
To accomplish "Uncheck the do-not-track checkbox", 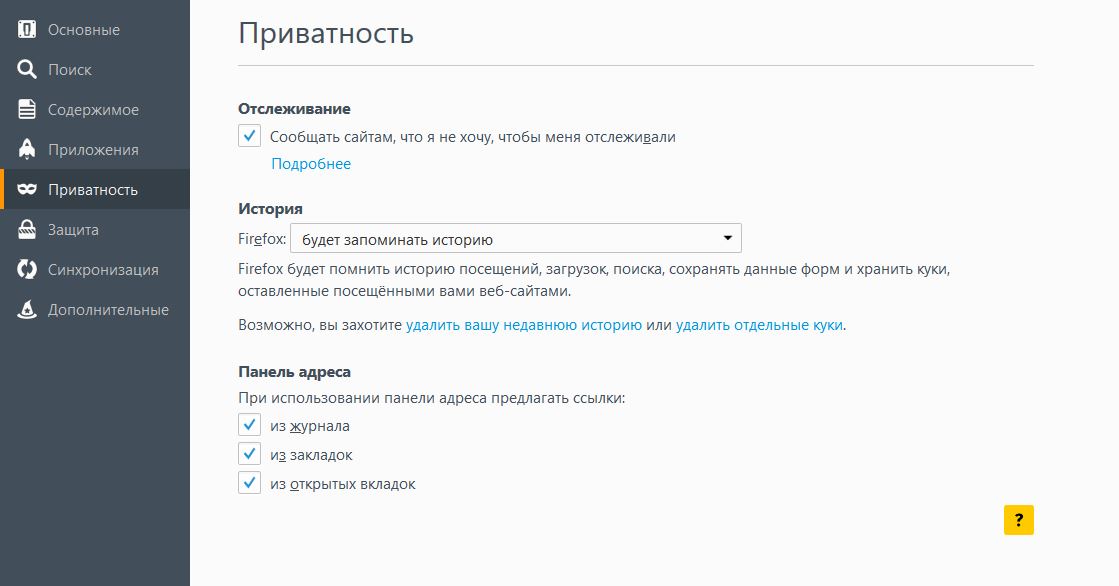I will point(250,136).
